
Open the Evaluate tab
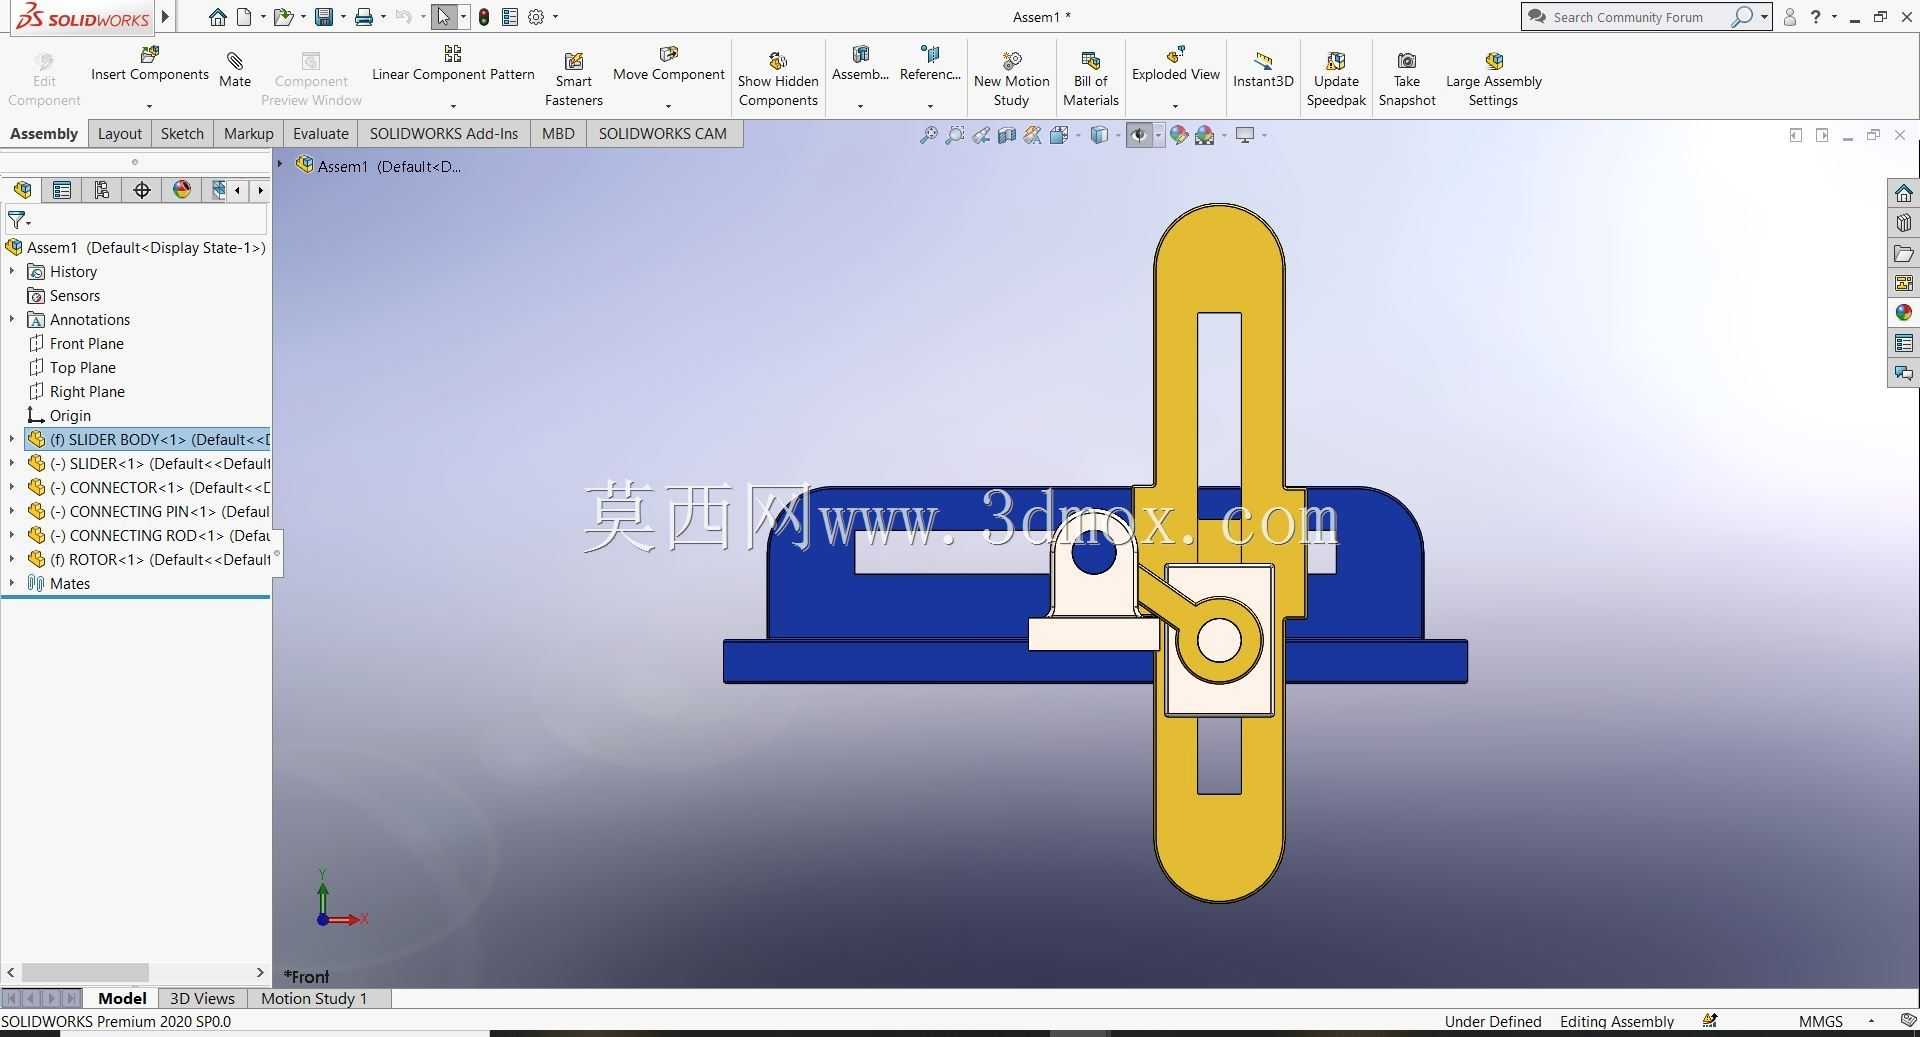point(320,134)
